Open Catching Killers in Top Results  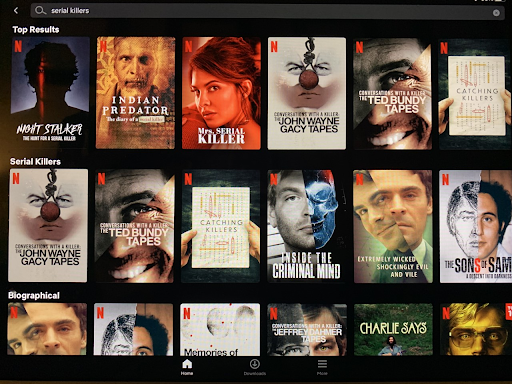click(x=475, y=94)
